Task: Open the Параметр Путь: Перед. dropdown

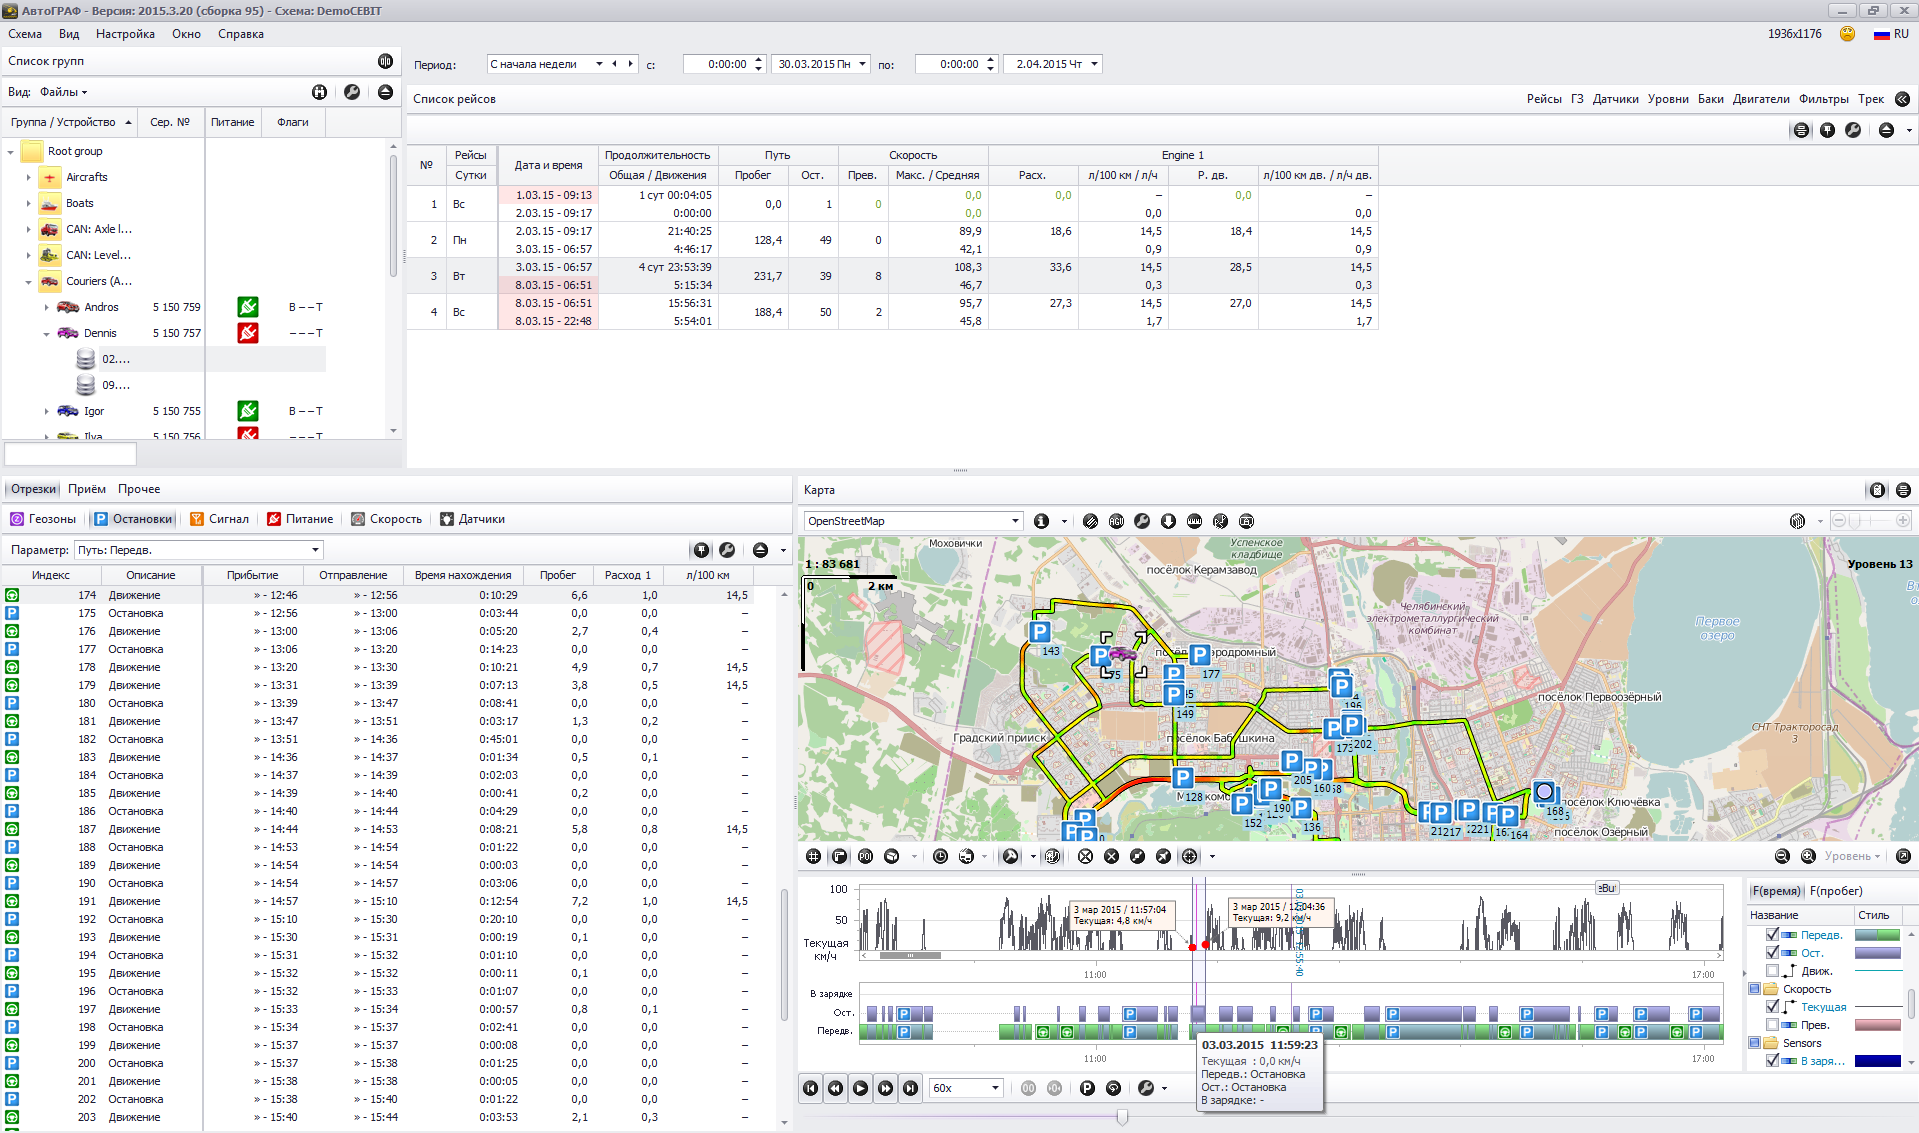Action: [315, 550]
